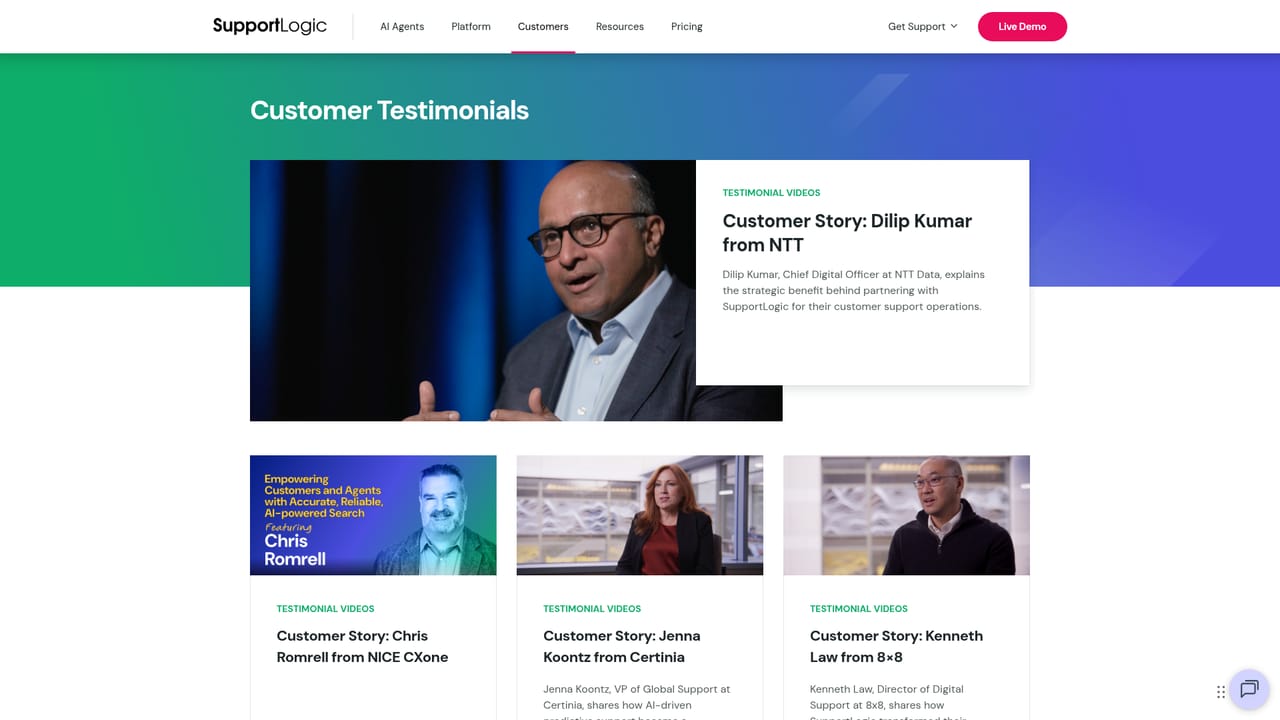This screenshot has width=1280, height=720.
Task: Select the Customers nav item
Action: pos(543,27)
